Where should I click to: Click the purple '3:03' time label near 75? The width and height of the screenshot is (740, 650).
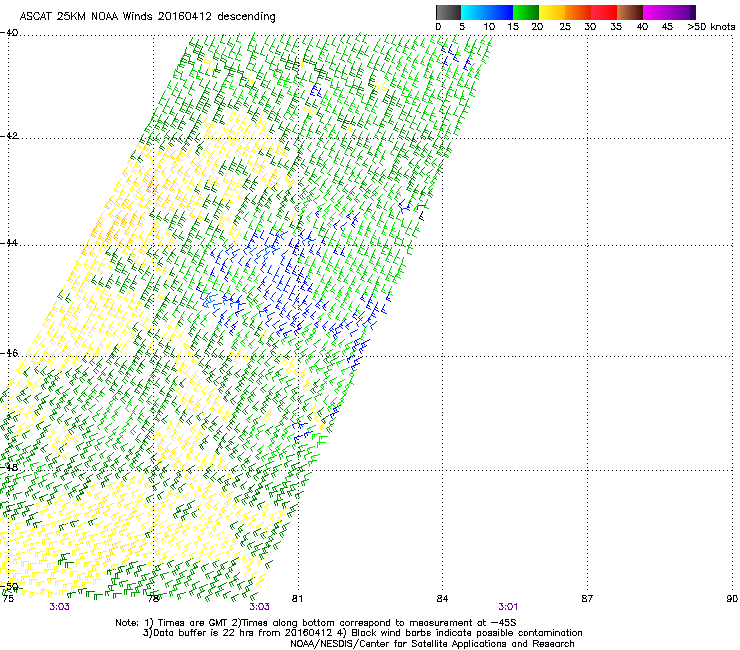tap(59, 607)
